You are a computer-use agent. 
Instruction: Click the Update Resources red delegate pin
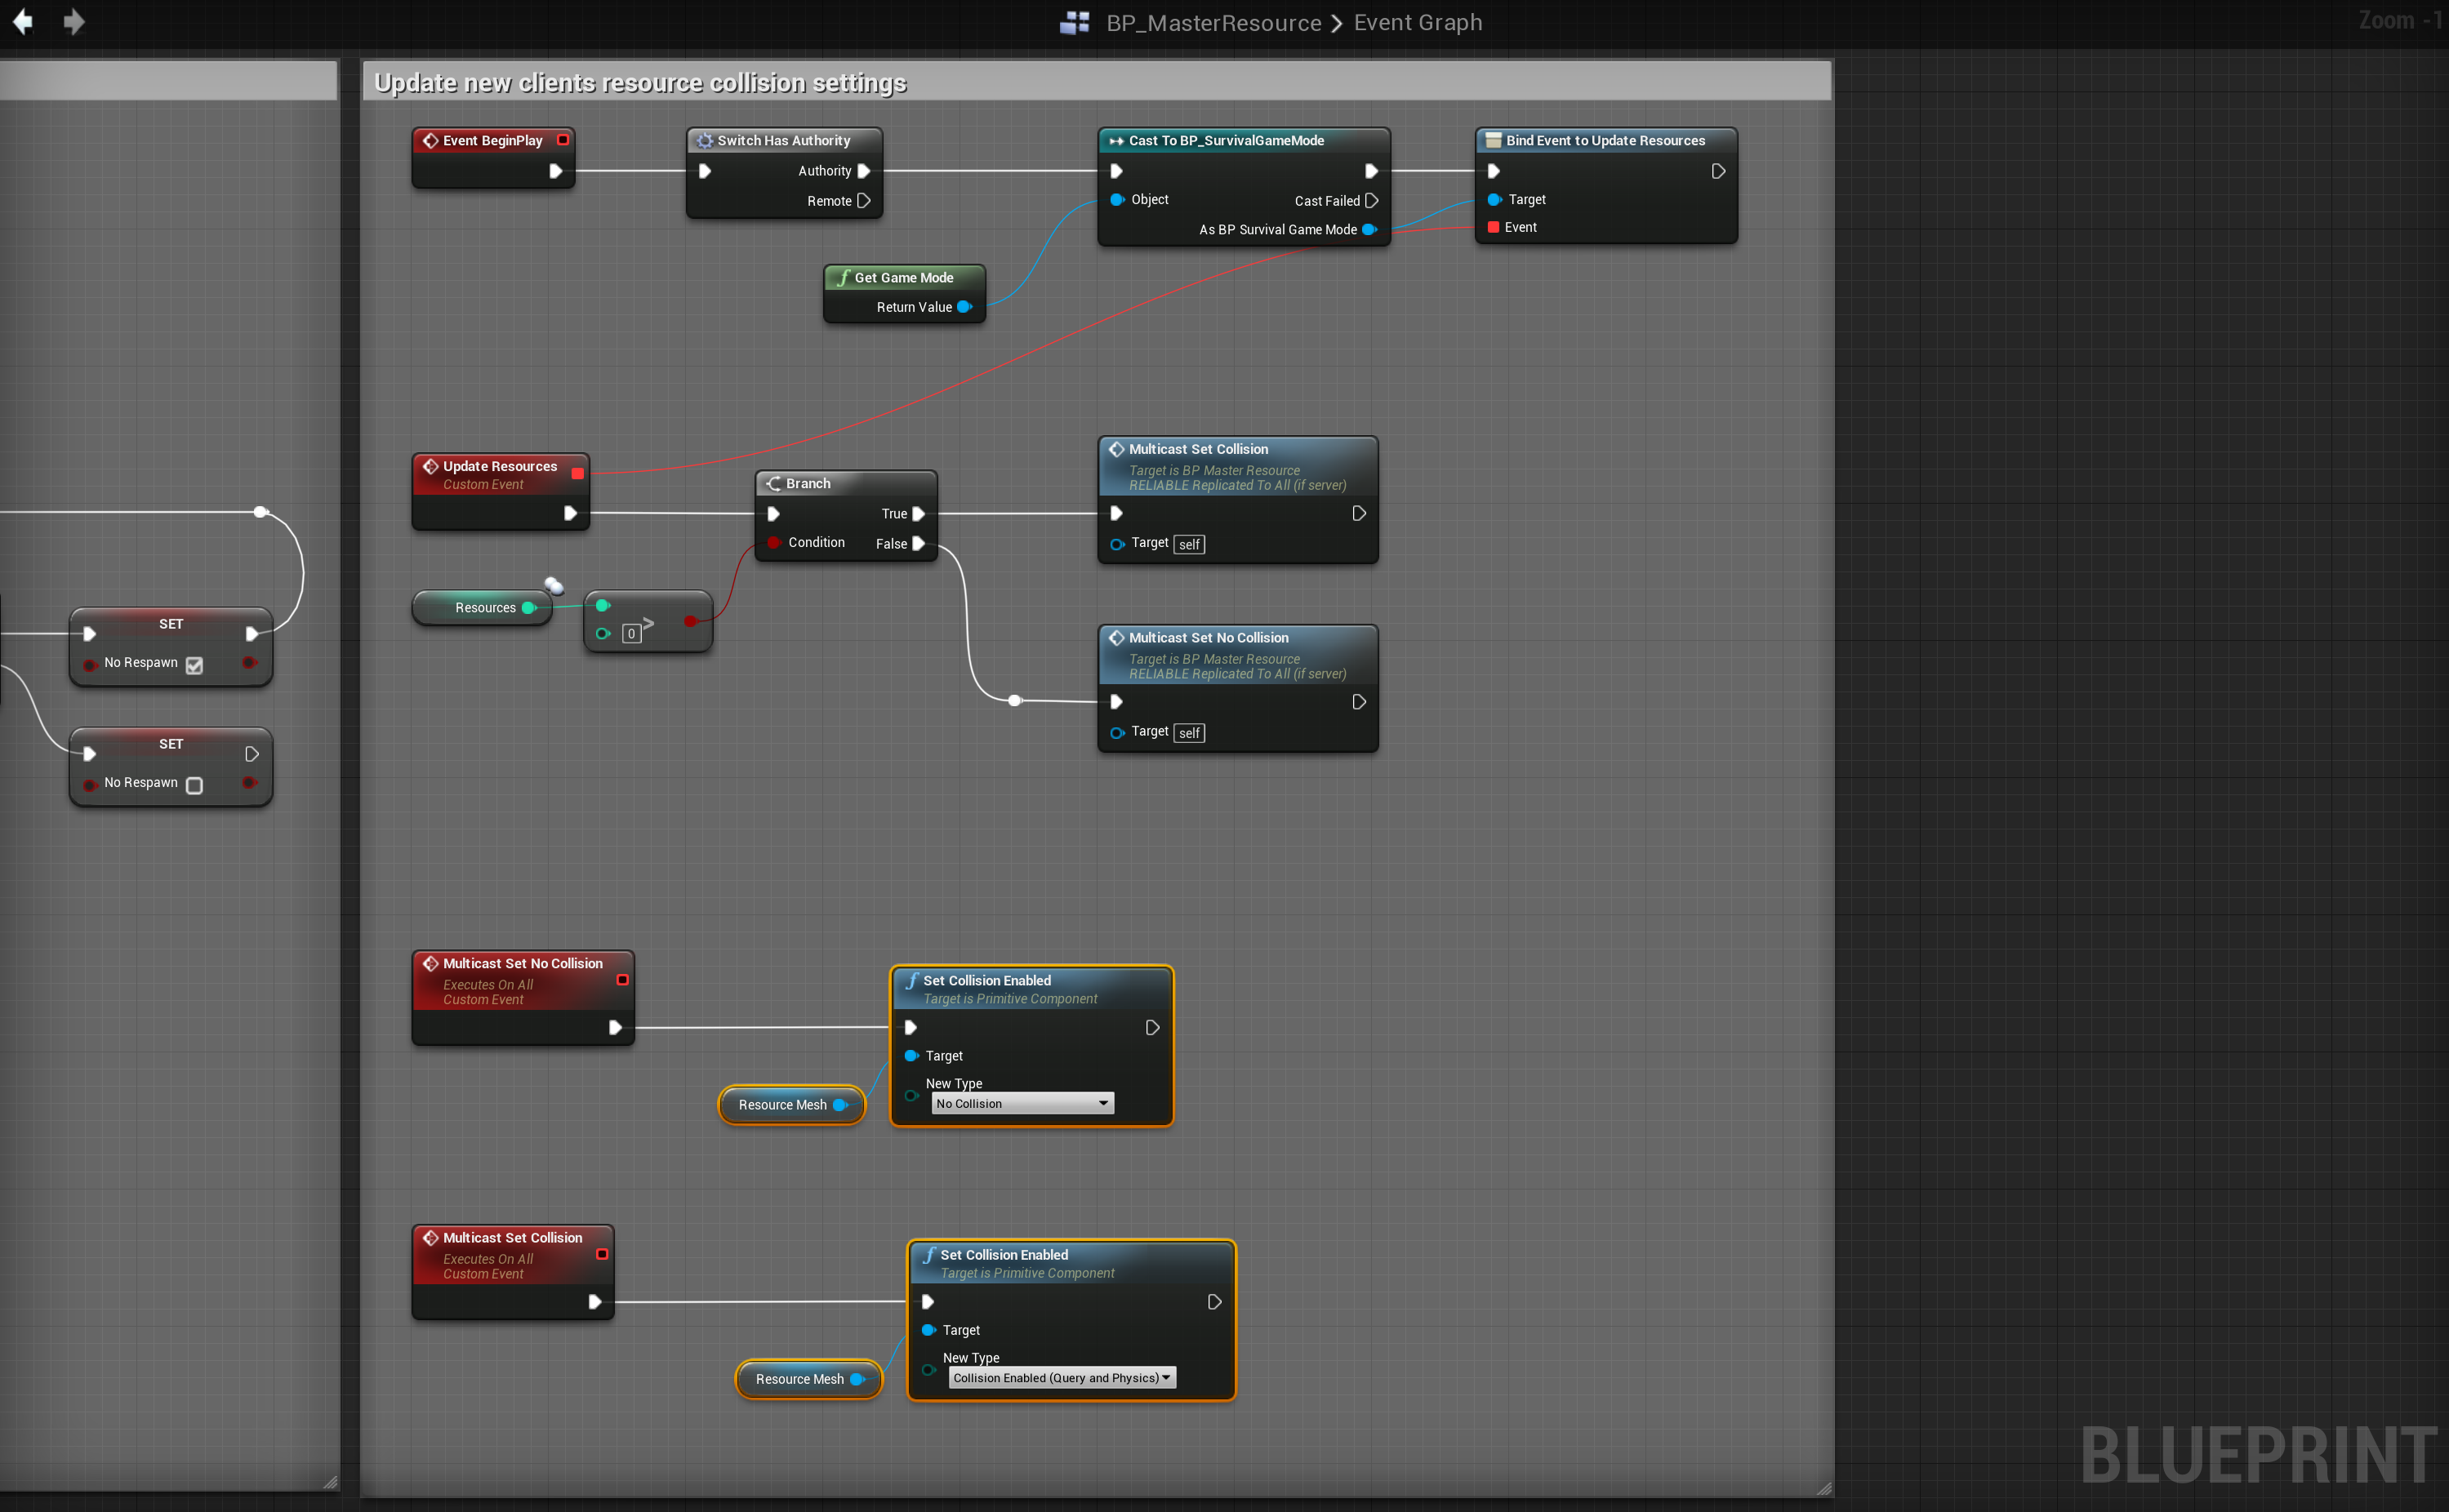coord(577,473)
